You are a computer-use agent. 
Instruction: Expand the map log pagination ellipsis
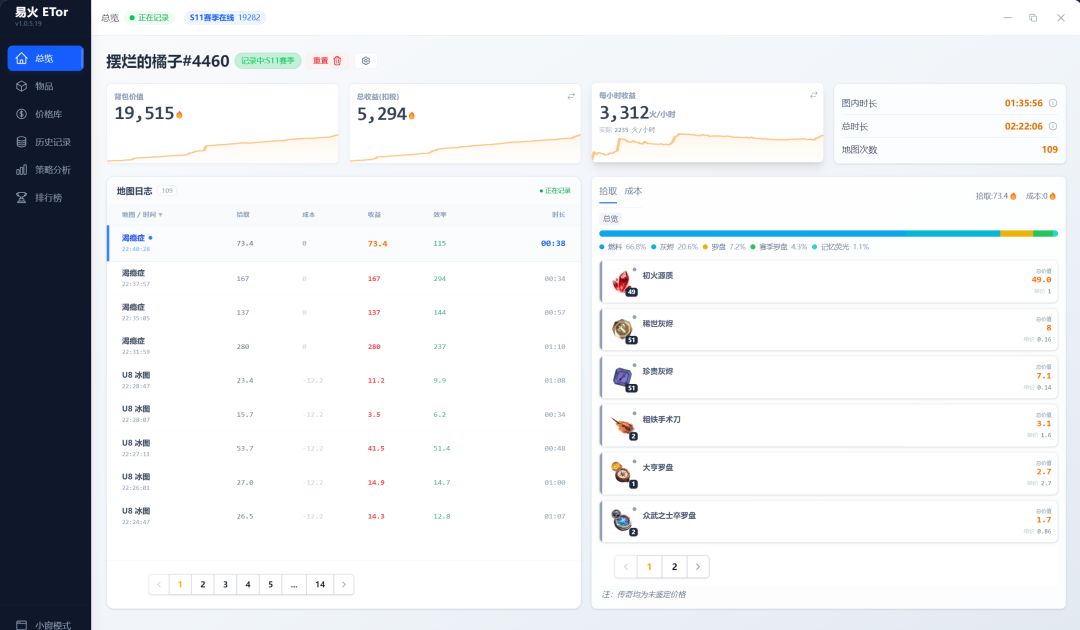point(294,585)
